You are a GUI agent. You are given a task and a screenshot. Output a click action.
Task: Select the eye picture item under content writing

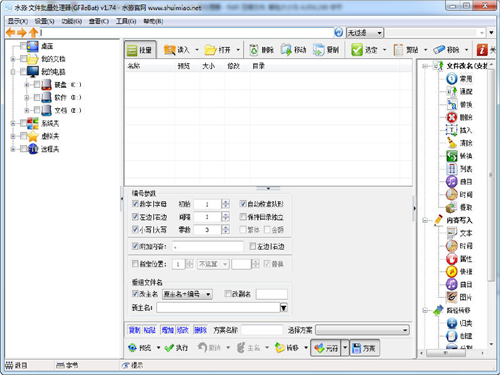452,297
